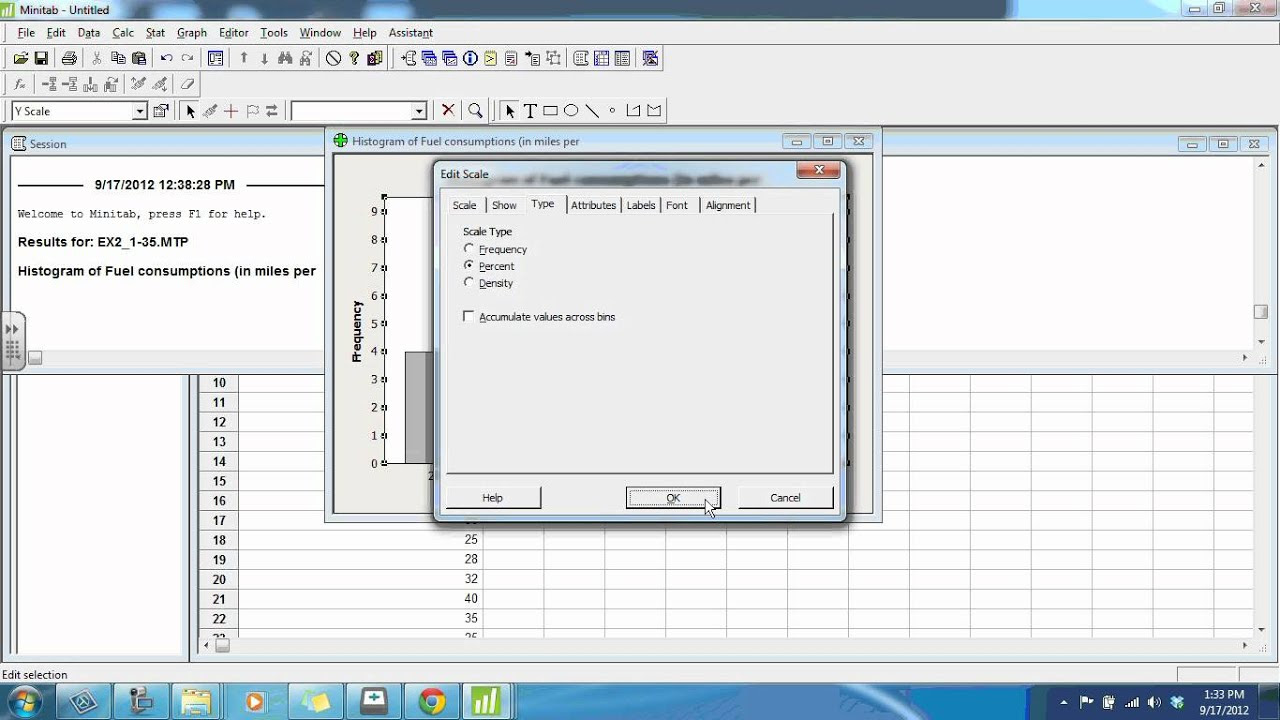This screenshot has height=720, width=1280.
Task: Open the function fx toolbar icon
Action: pos(20,85)
